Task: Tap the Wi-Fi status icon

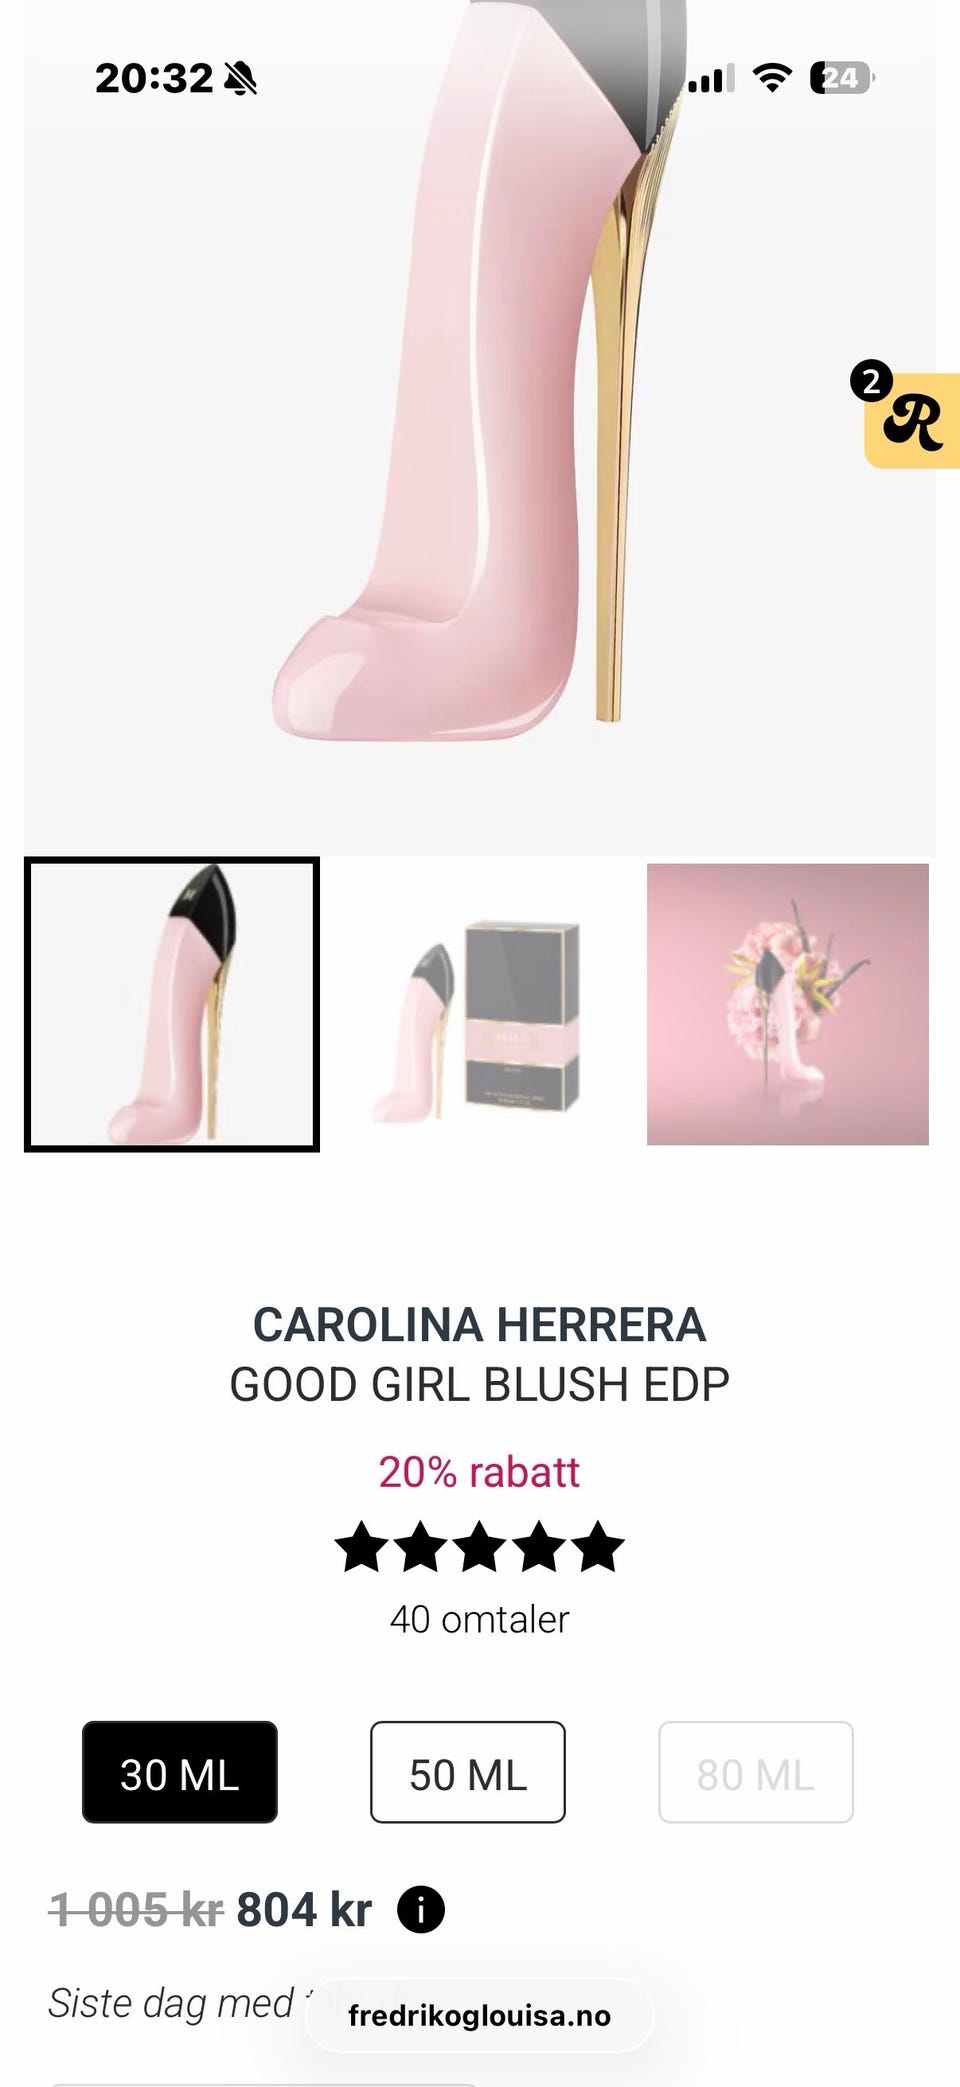Action: pyautogui.click(x=771, y=77)
